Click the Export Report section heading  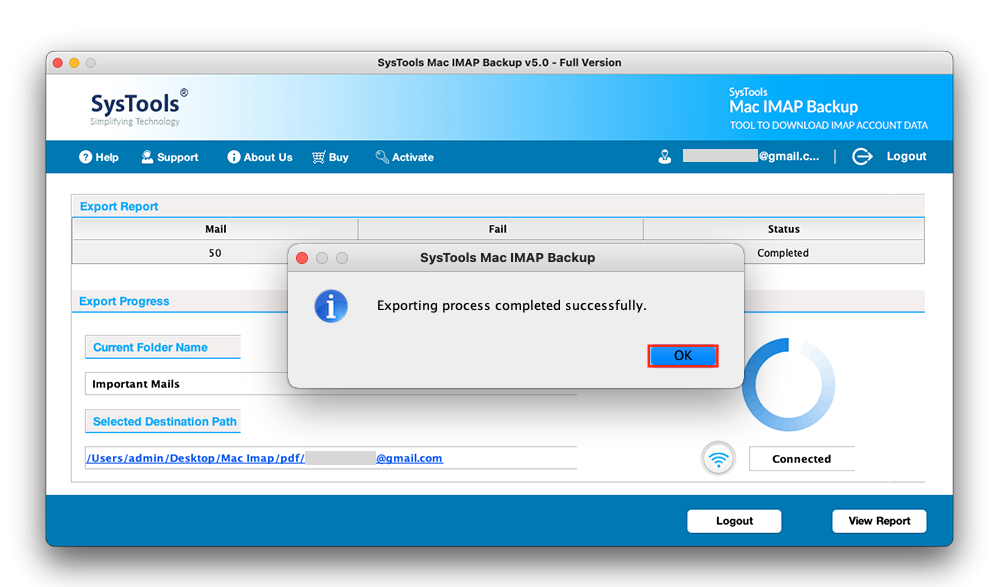119,207
